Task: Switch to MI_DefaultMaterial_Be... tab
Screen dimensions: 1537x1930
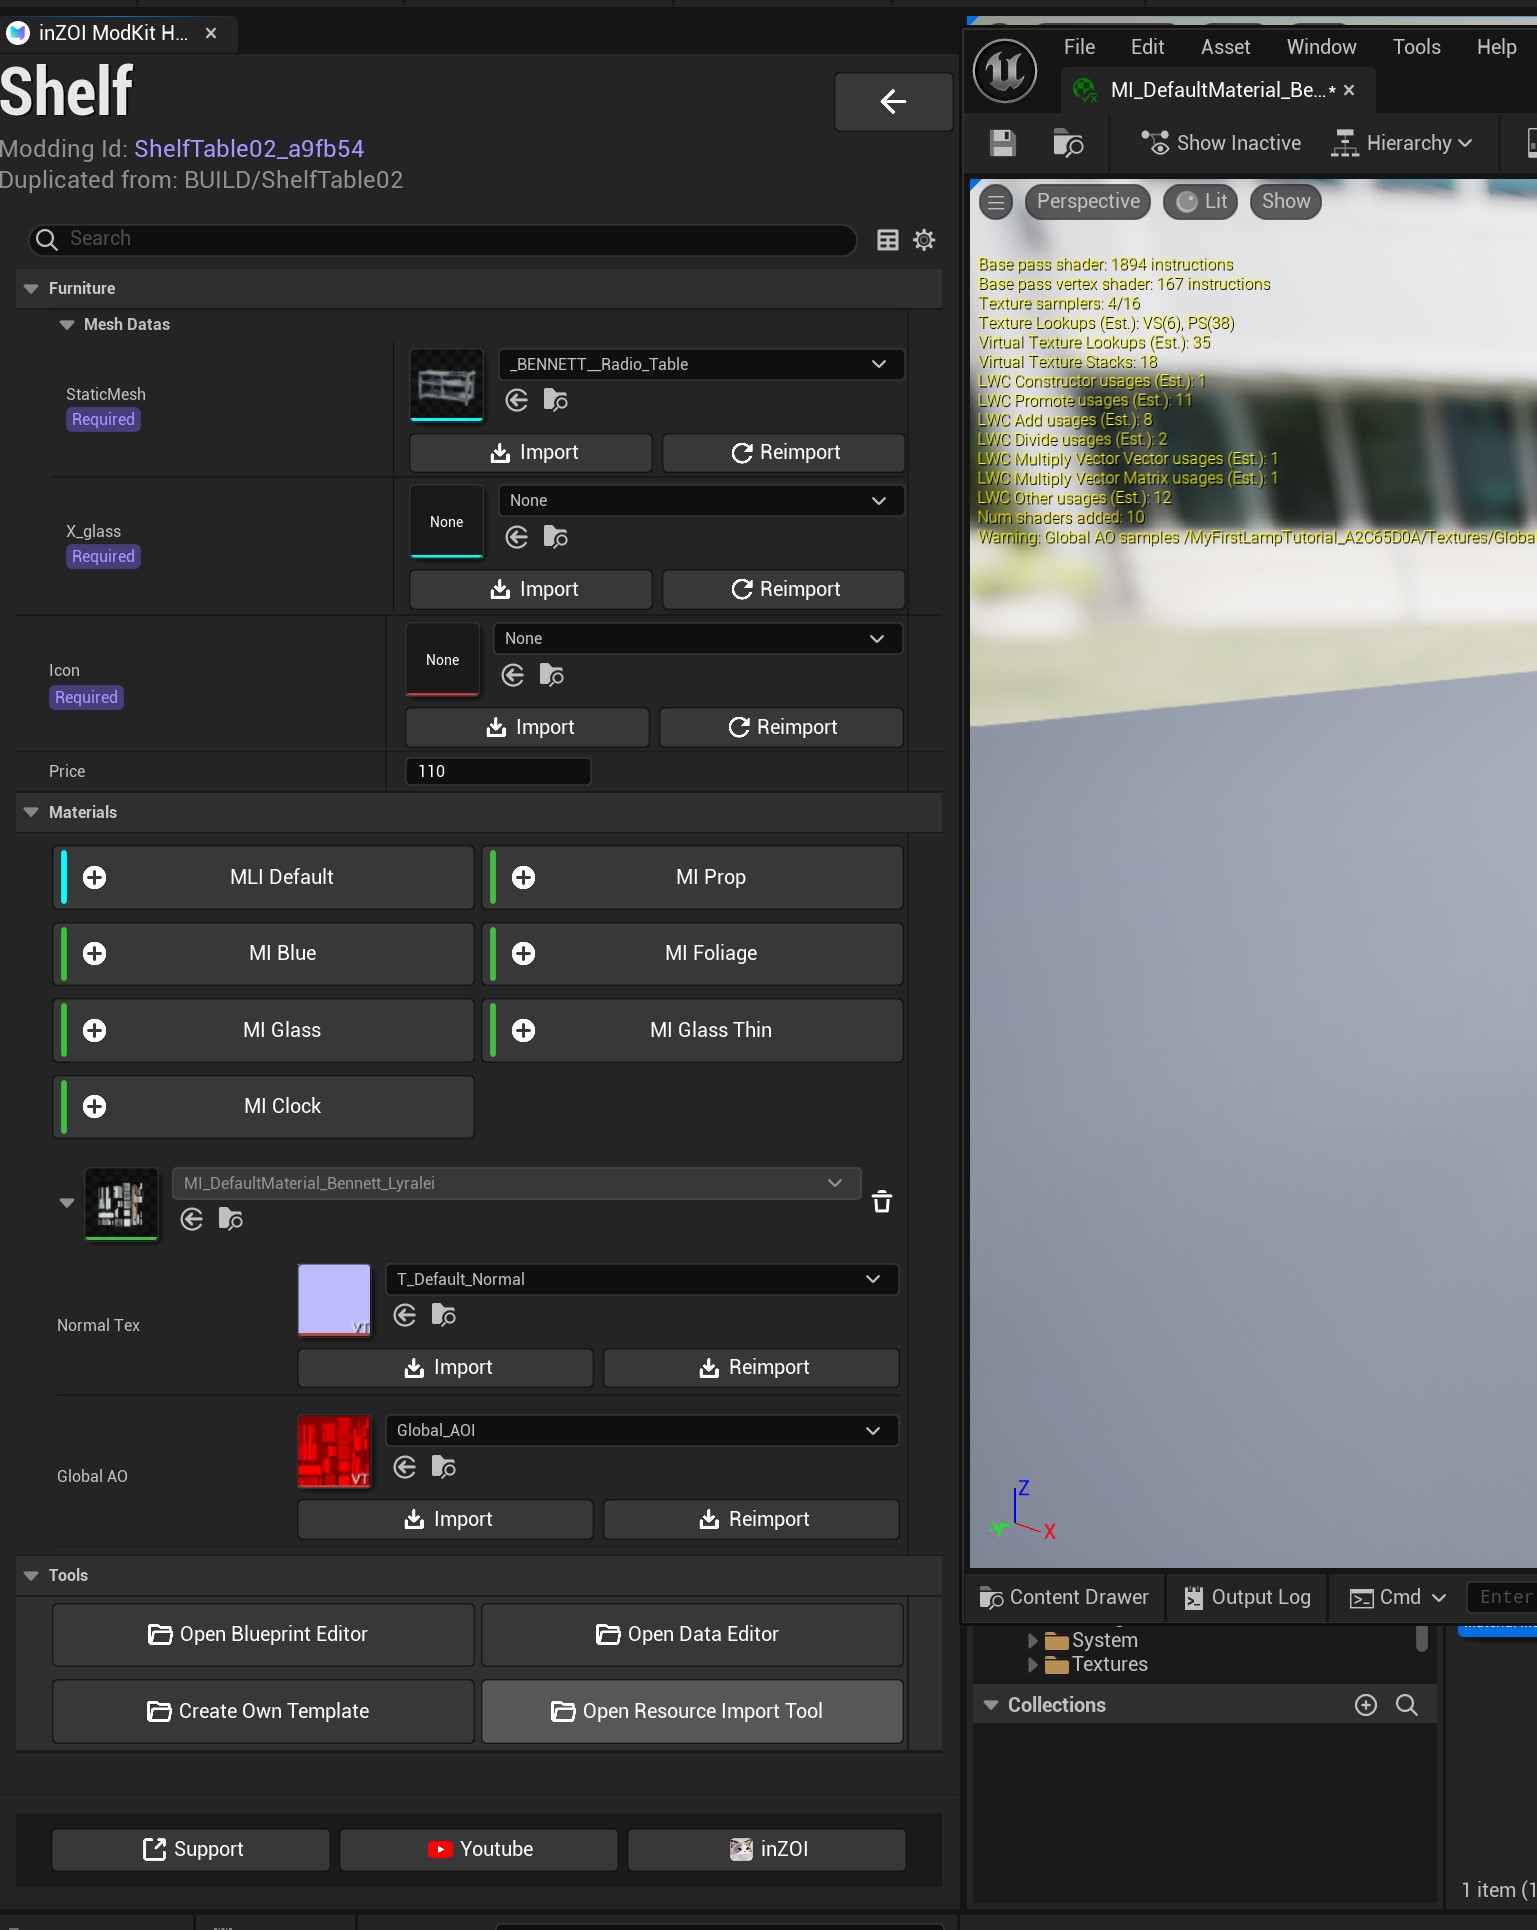Action: coord(1217,91)
